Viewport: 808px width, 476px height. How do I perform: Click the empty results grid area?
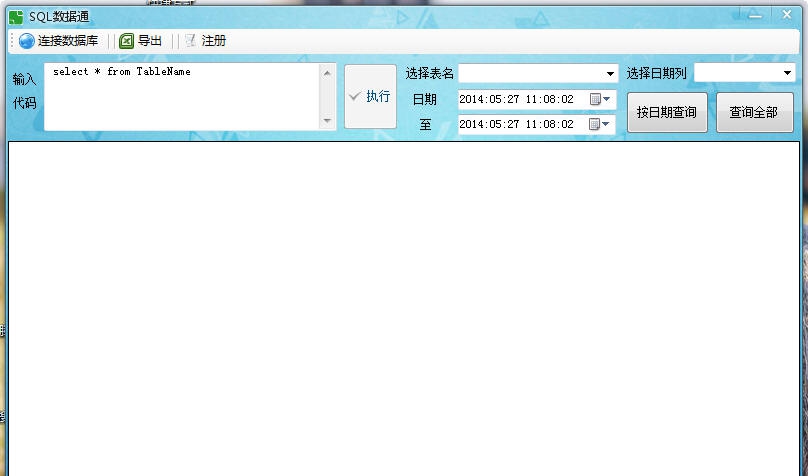403,309
